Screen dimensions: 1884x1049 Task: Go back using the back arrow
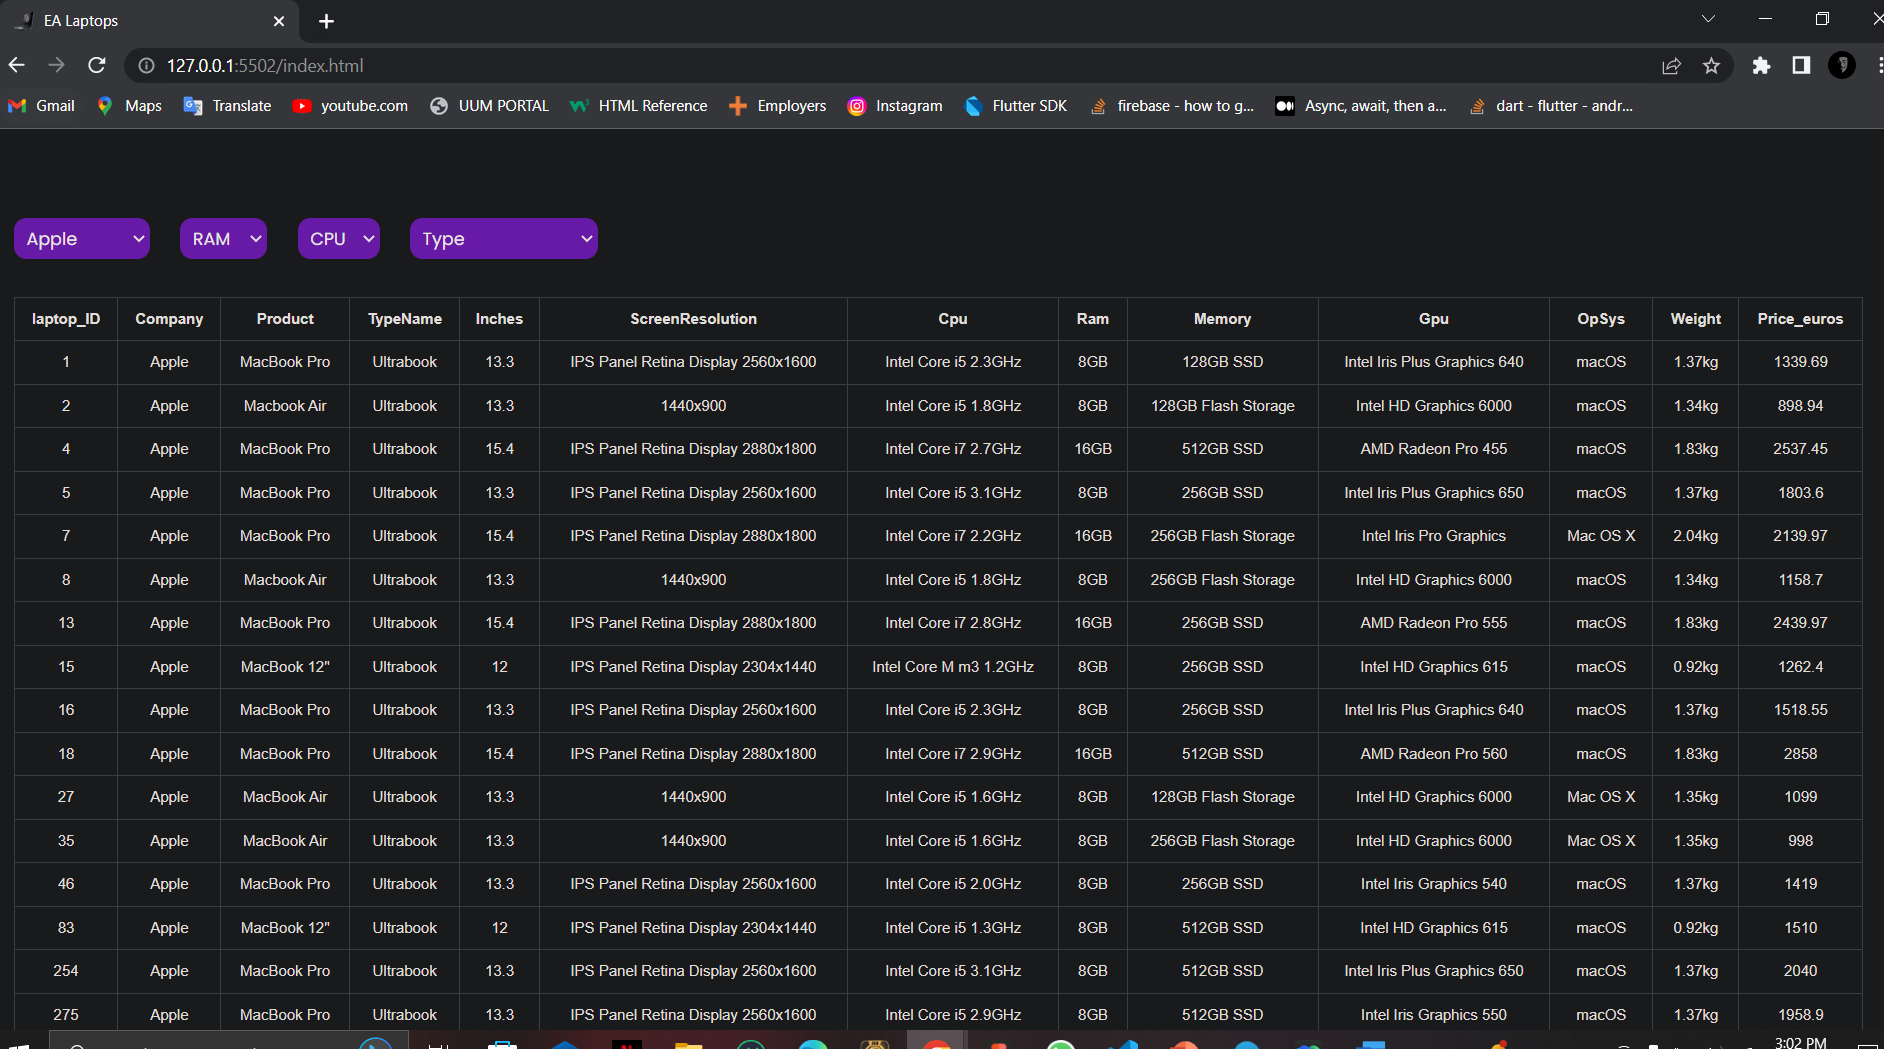[x=16, y=65]
